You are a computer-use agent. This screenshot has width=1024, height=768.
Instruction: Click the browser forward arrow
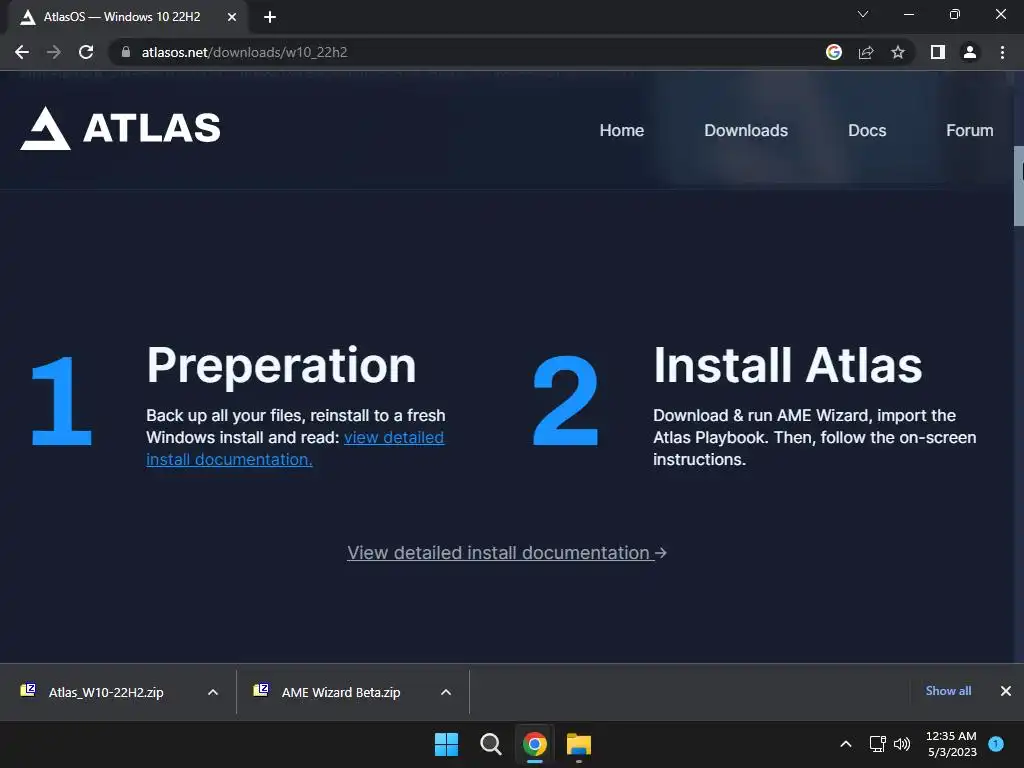click(54, 52)
